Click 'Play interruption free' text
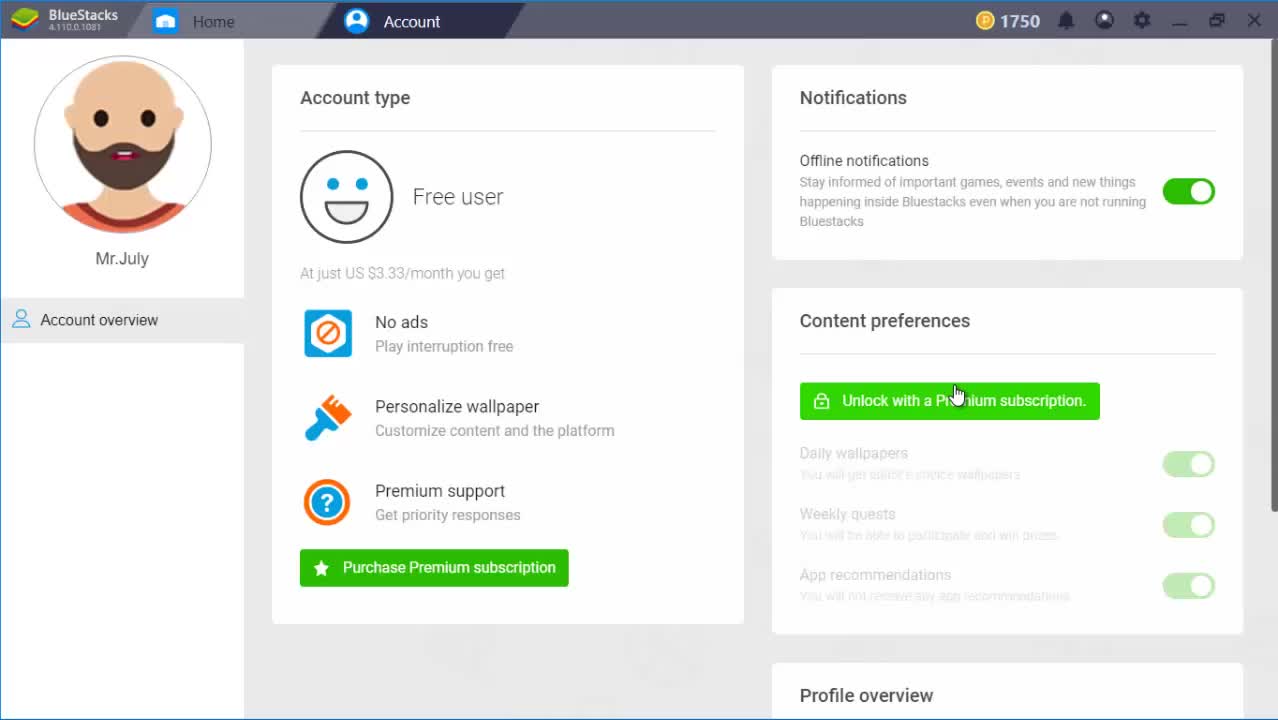Image resolution: width=1278 pixels, height=720 pixels. pos(444,347)
